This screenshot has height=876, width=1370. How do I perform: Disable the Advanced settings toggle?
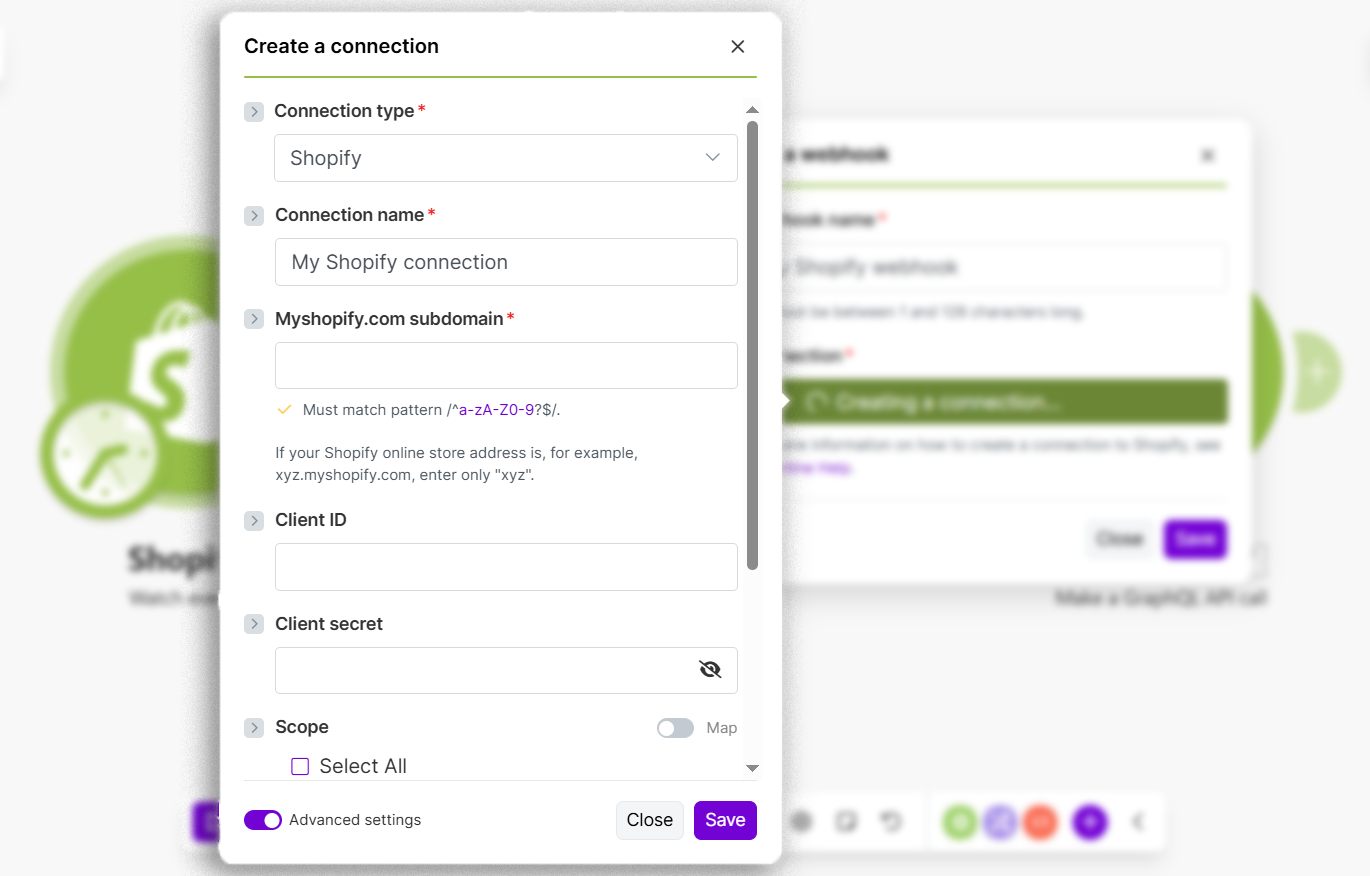(x=263, y=820)
